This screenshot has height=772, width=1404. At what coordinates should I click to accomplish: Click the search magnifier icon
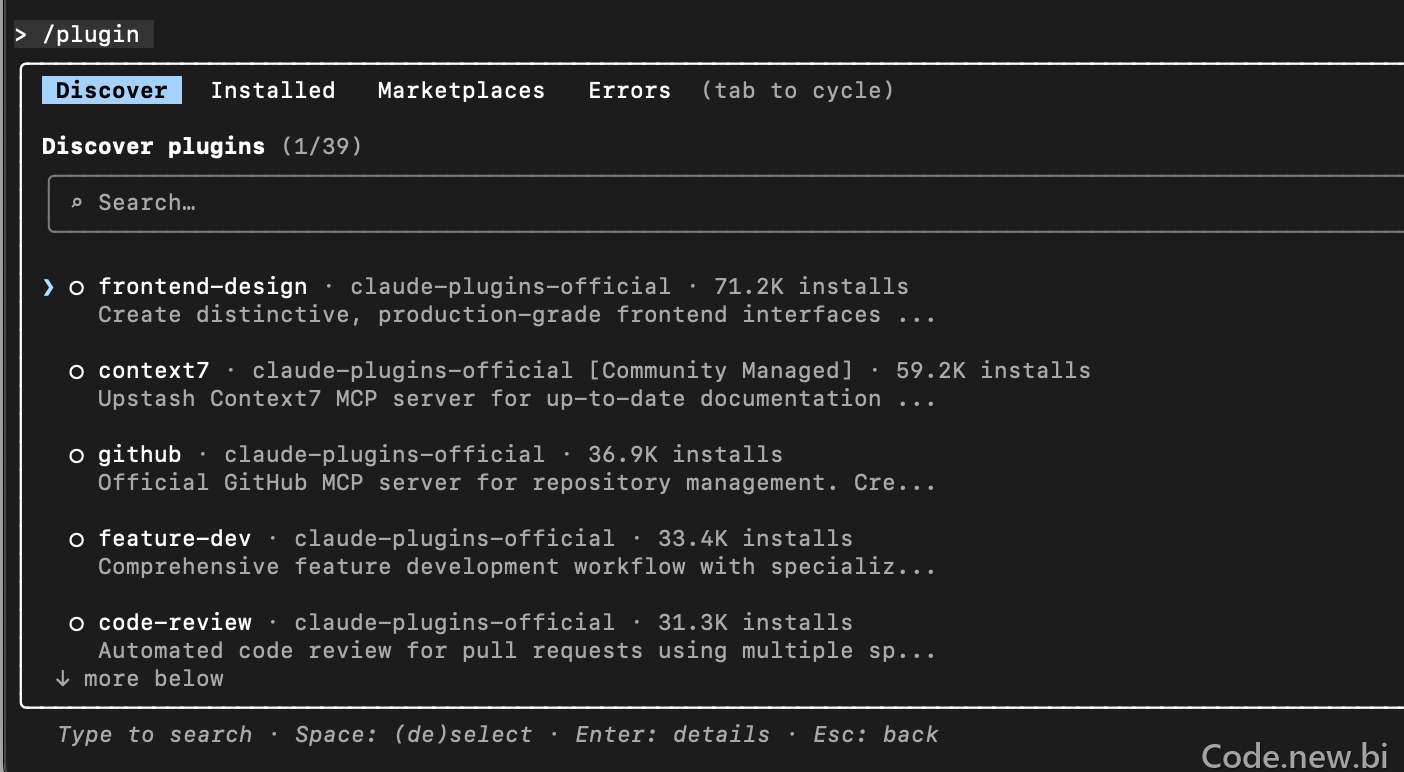click(x=76, y=203)
